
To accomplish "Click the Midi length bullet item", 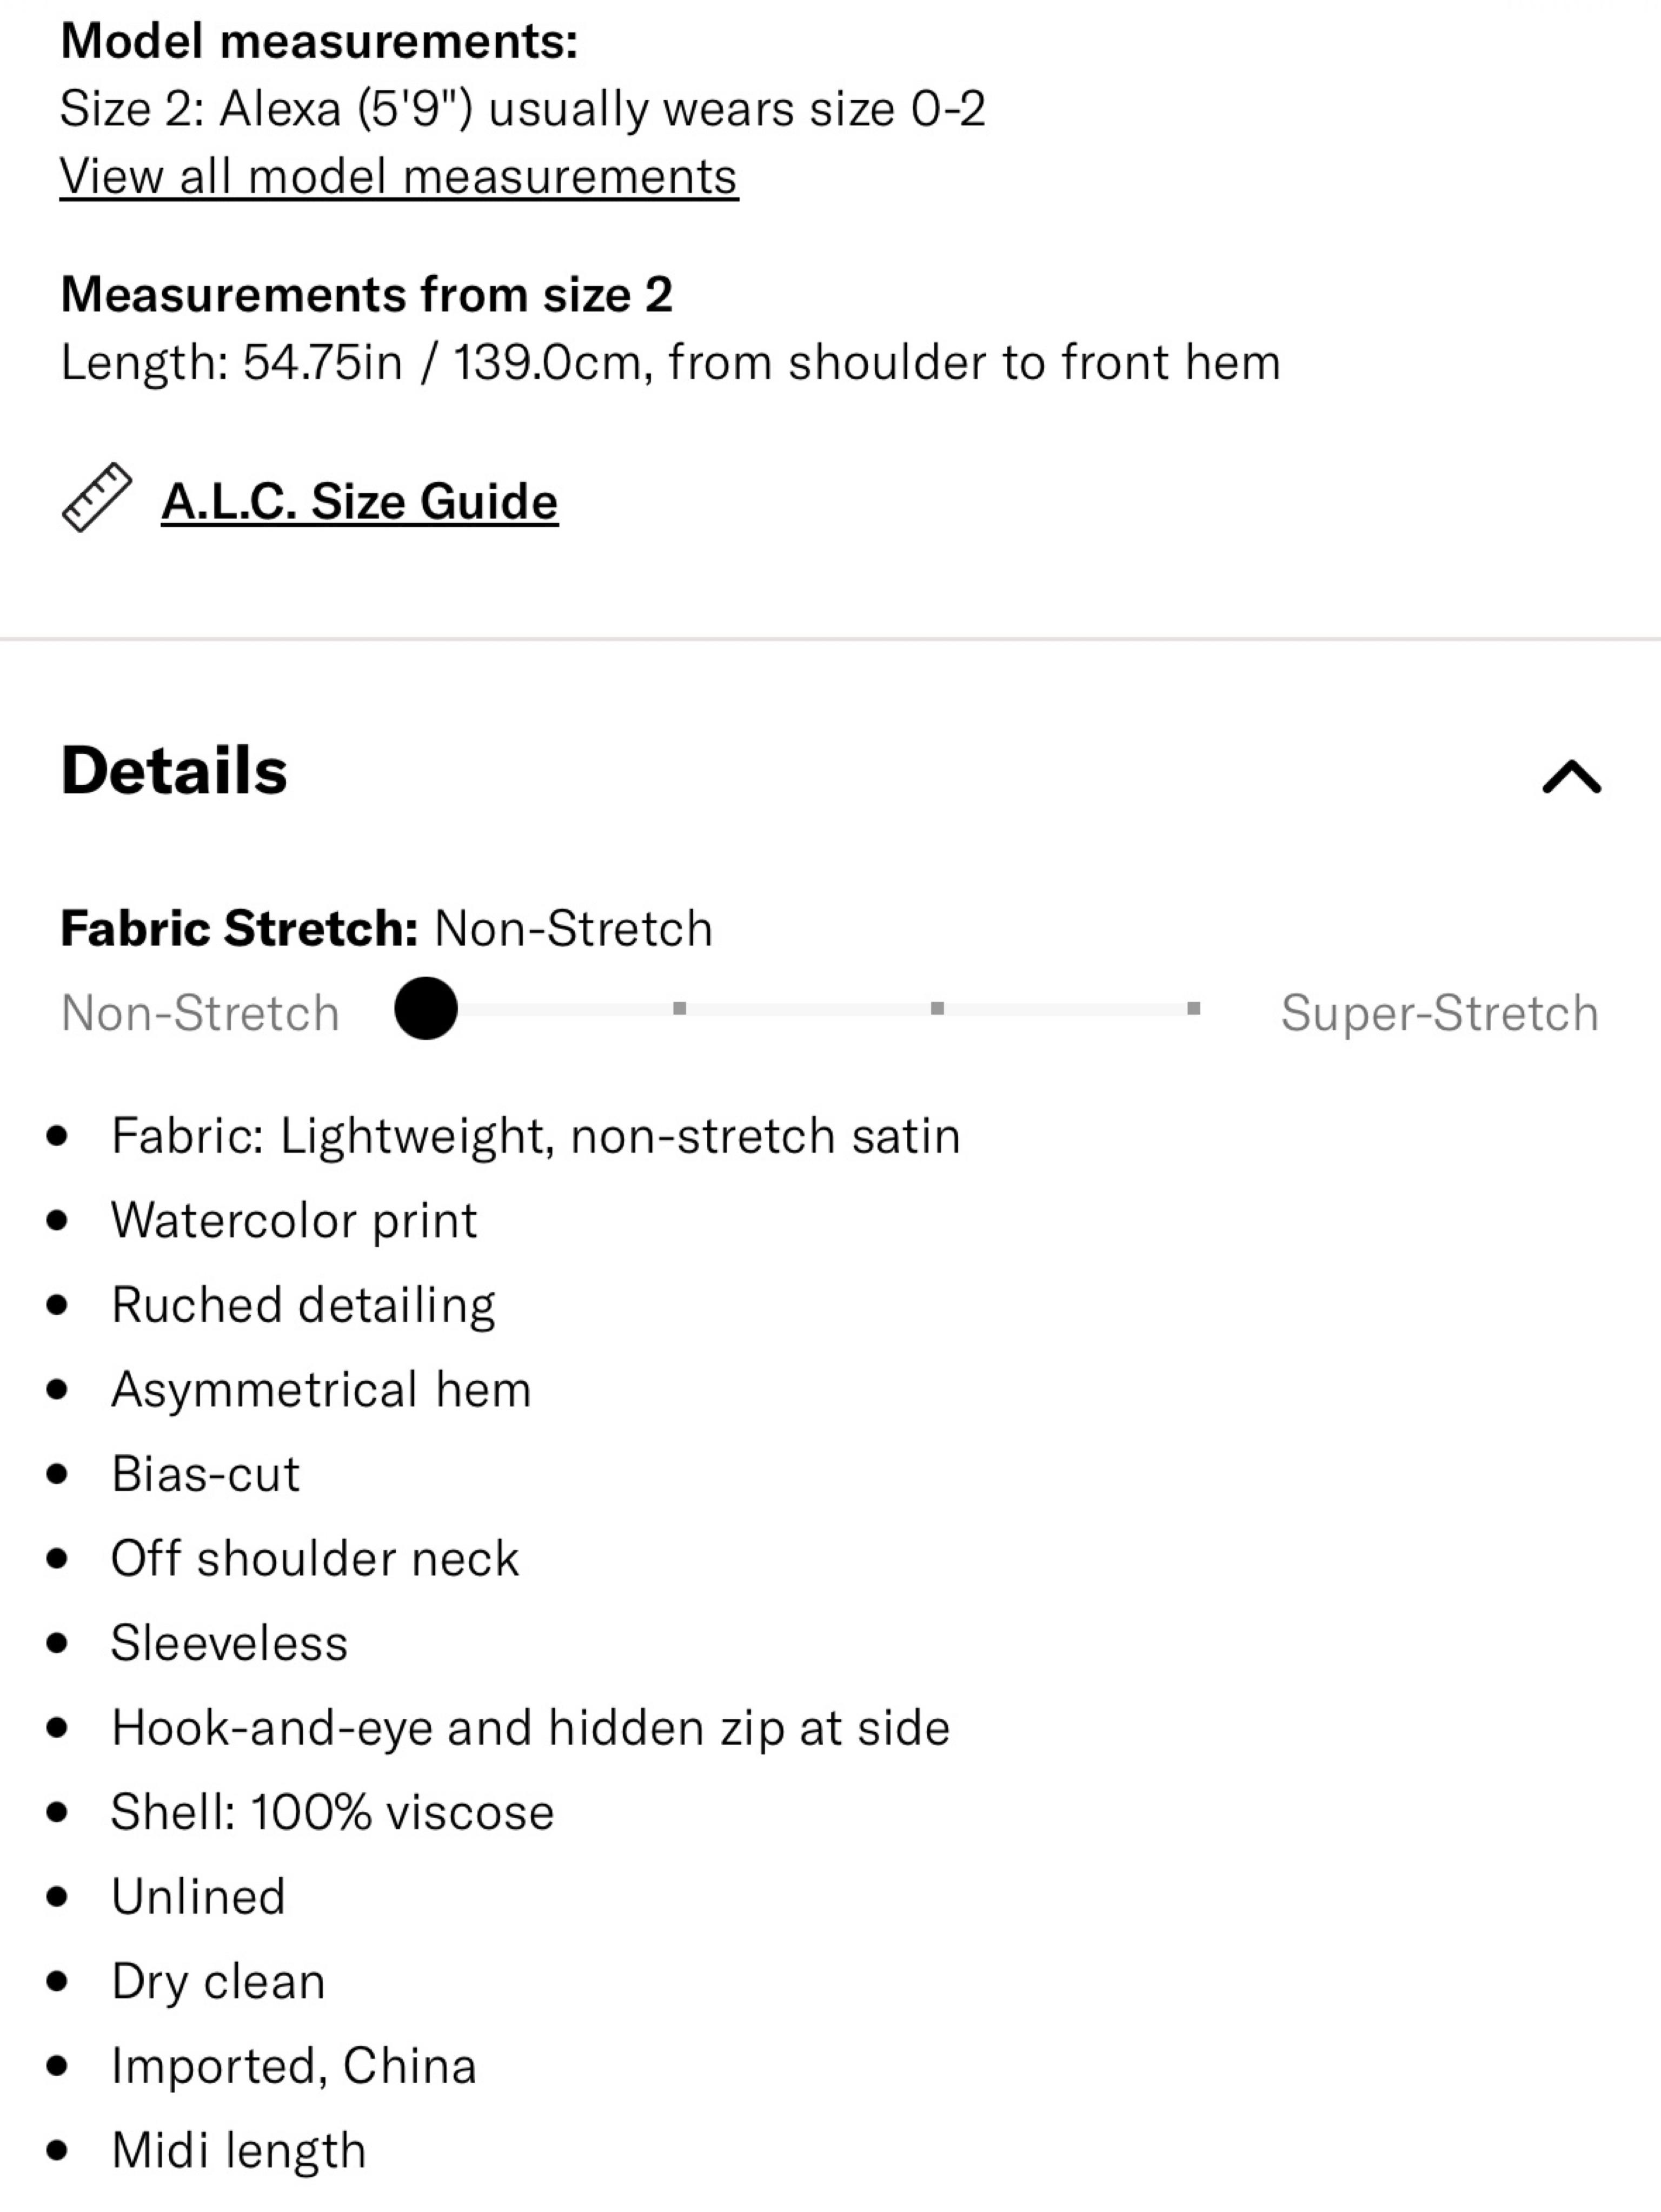I will click(239, 2151).
